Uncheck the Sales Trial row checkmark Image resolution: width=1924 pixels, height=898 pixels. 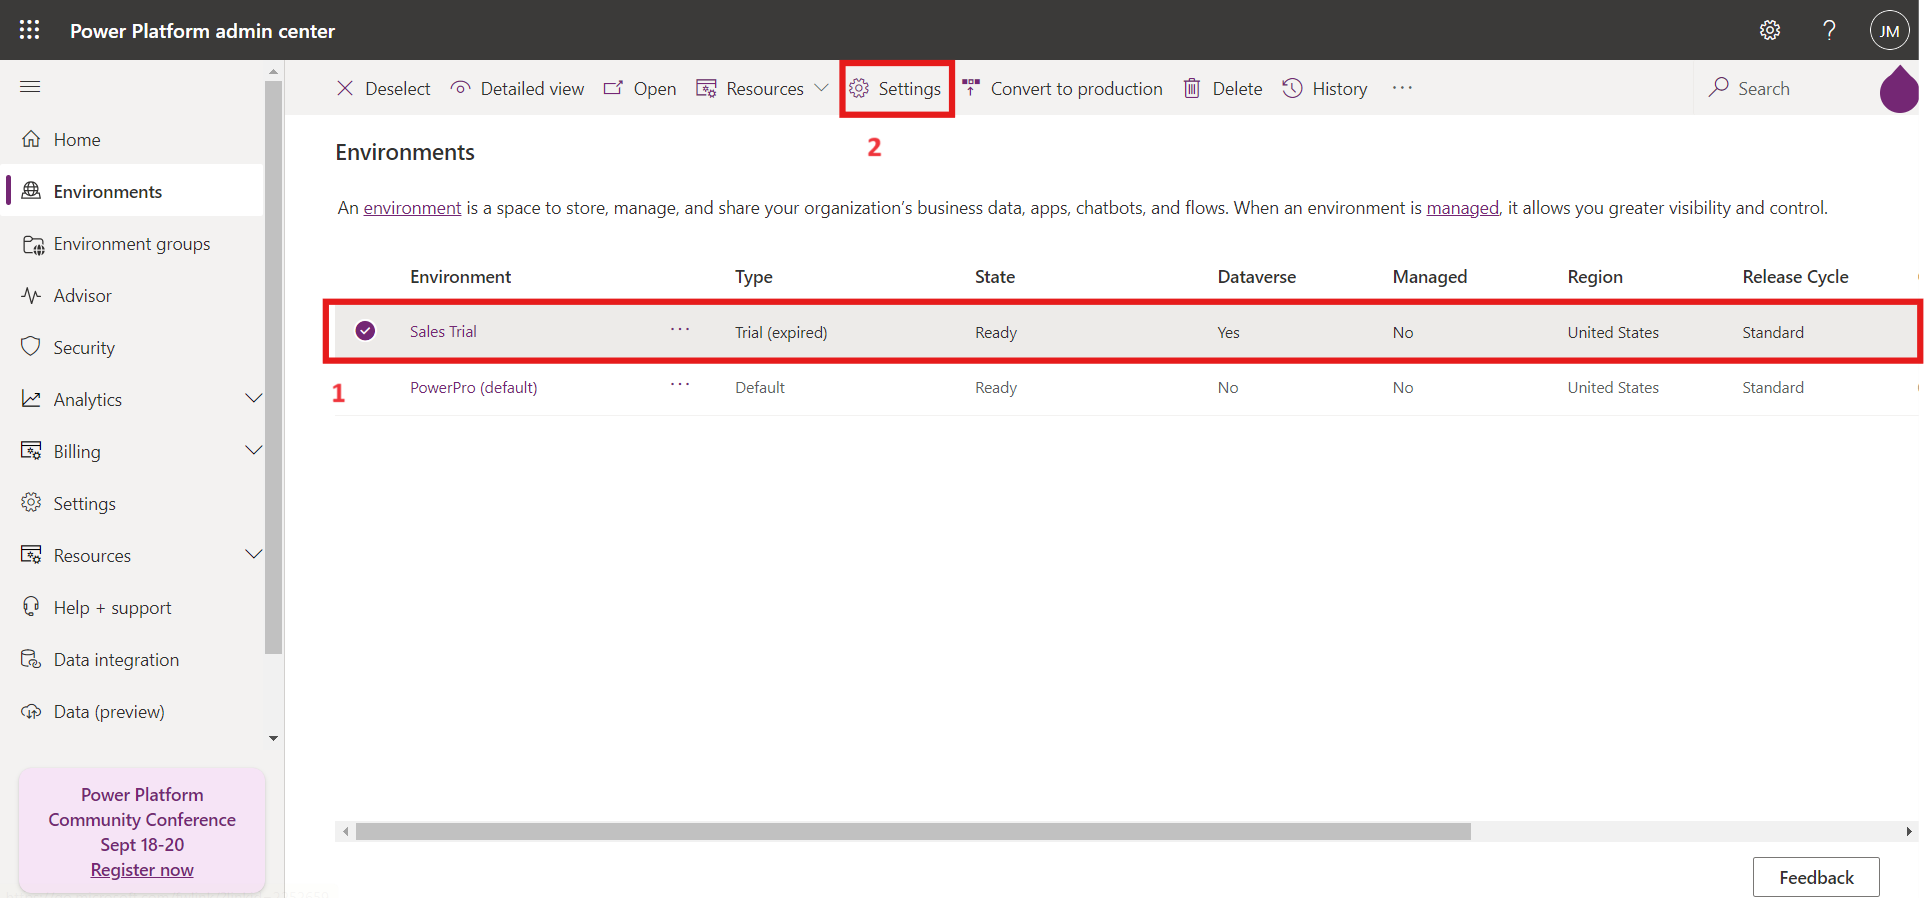coord(366,331)
